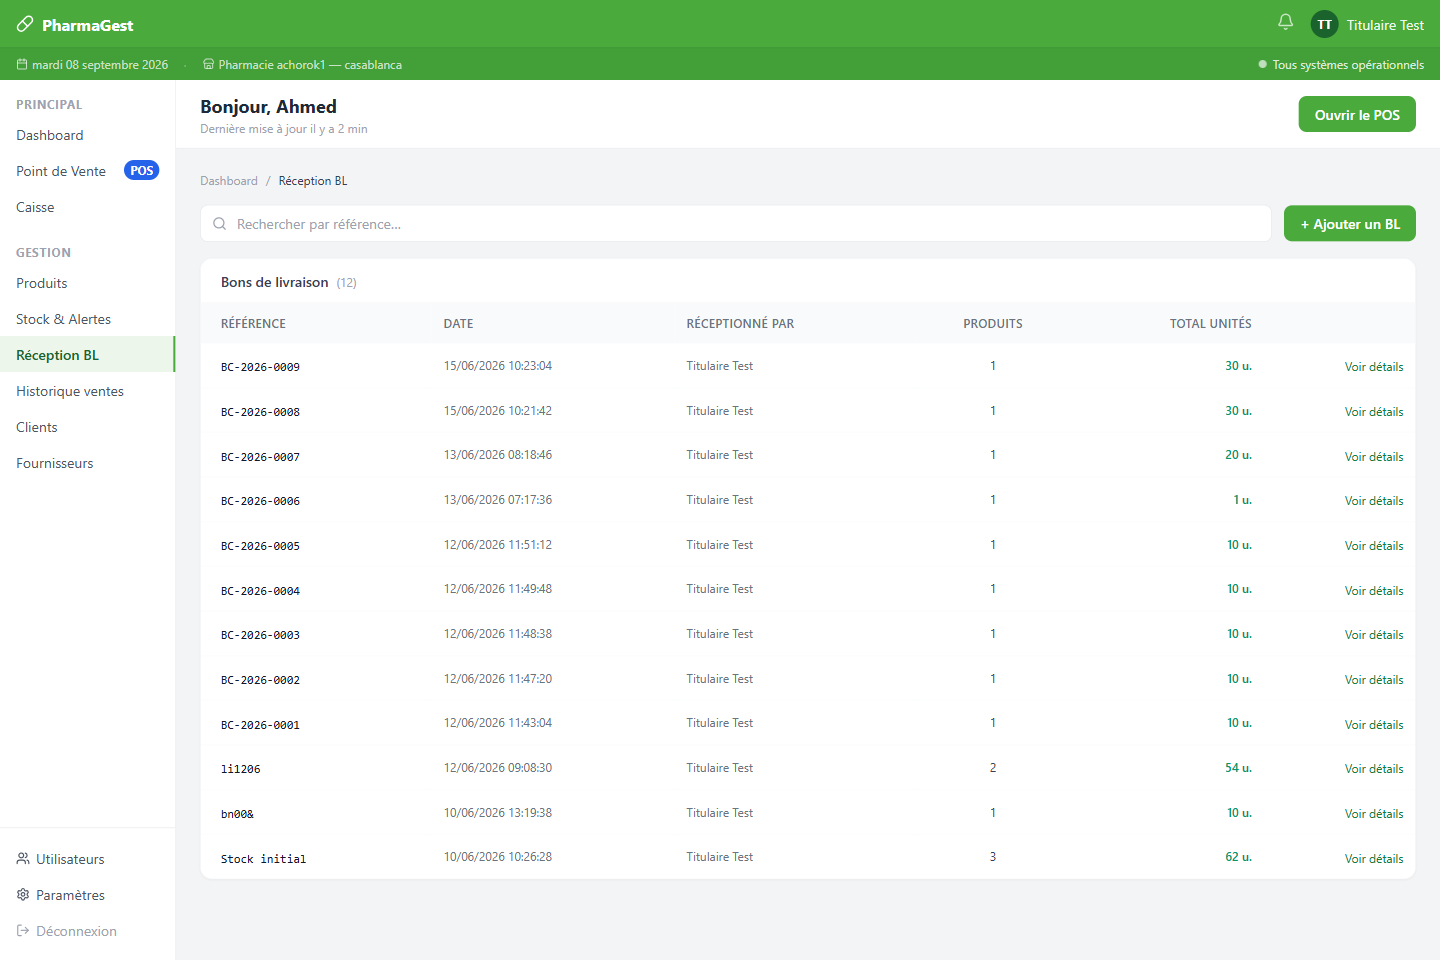The width and height of the screenshot is (1440, 960).
Task: Click the Bons de livraison heading
Action: coord(275,282)
